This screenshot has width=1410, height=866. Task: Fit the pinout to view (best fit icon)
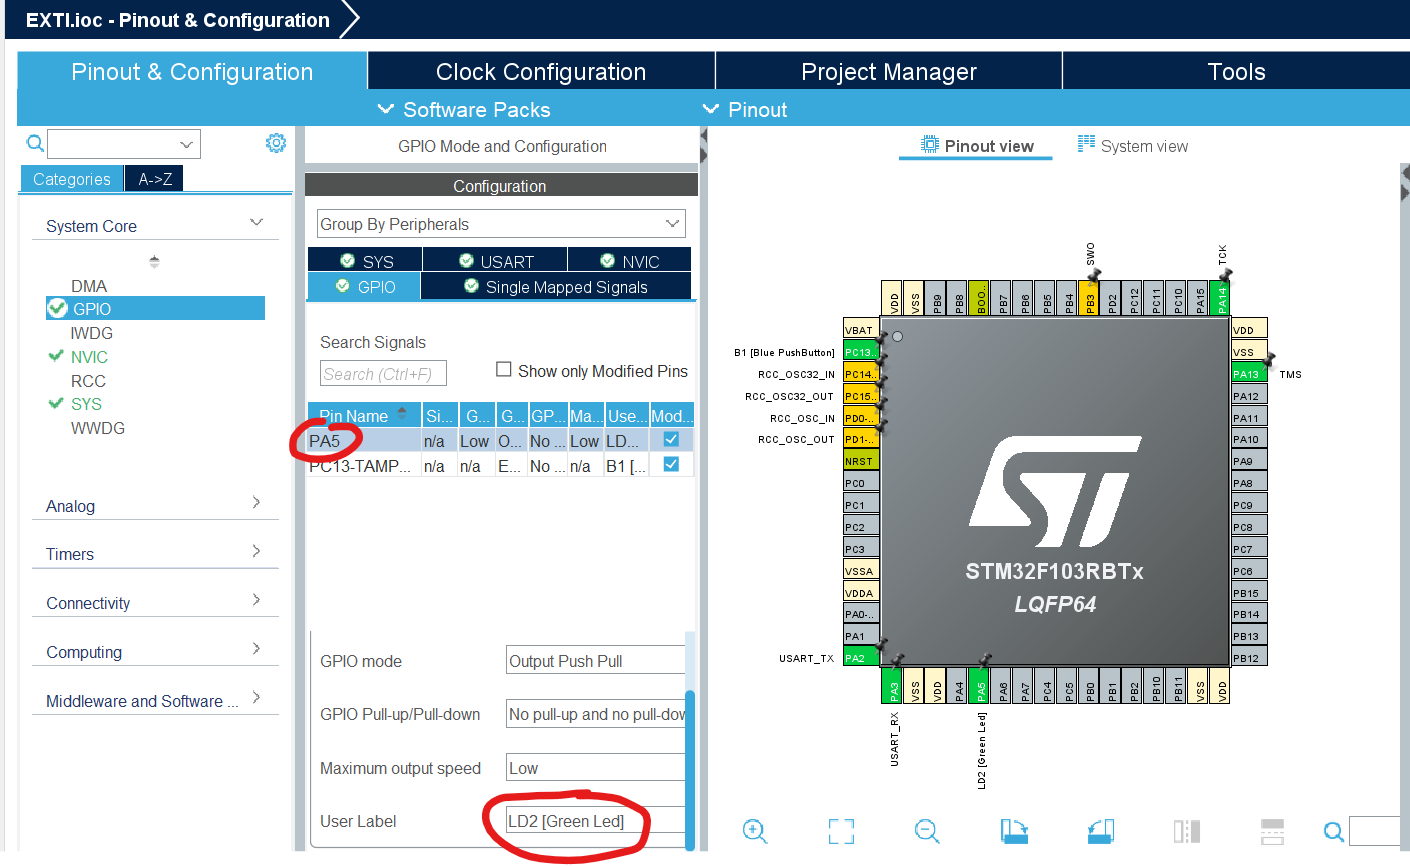[841, 831]
